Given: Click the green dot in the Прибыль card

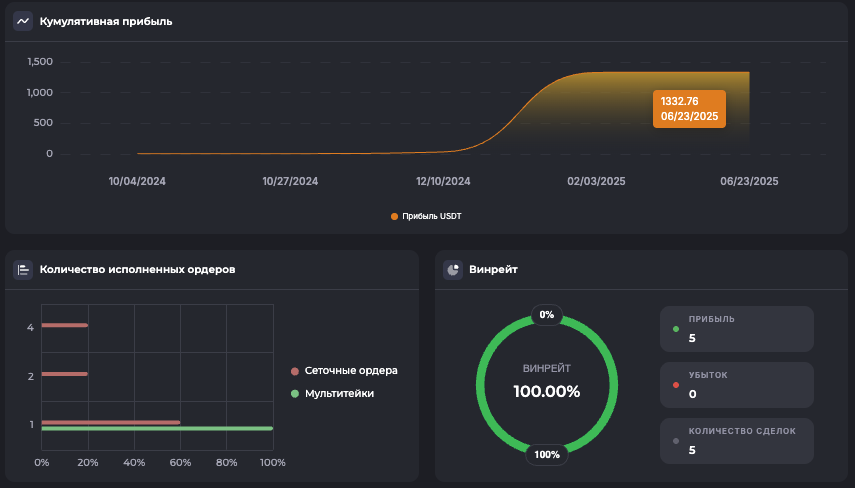Looking at the screenshot, I should [676, 328].
